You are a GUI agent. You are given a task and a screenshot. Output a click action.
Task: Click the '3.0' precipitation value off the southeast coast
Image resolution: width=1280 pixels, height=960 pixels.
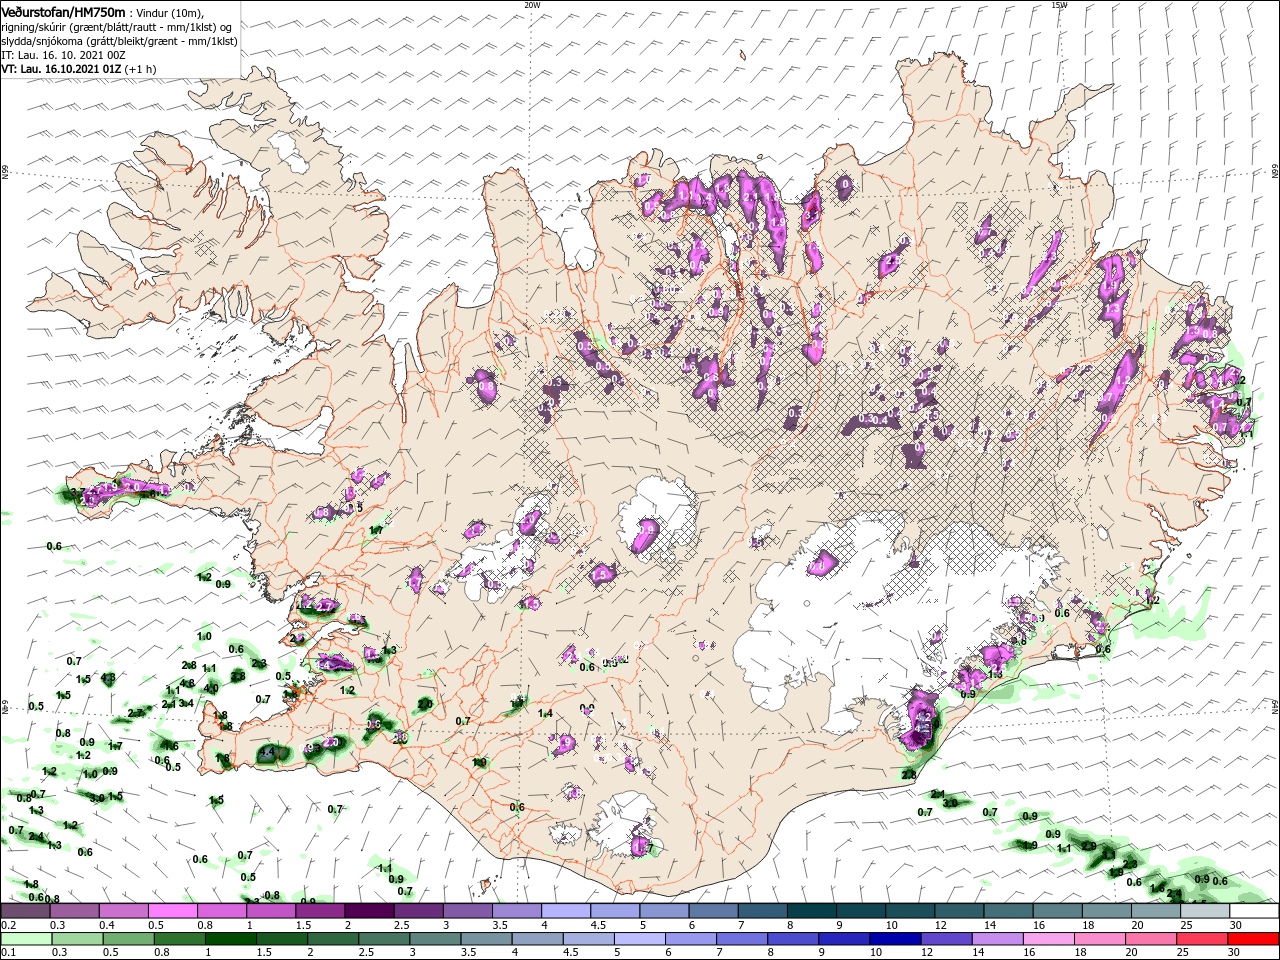click(949, 802)
